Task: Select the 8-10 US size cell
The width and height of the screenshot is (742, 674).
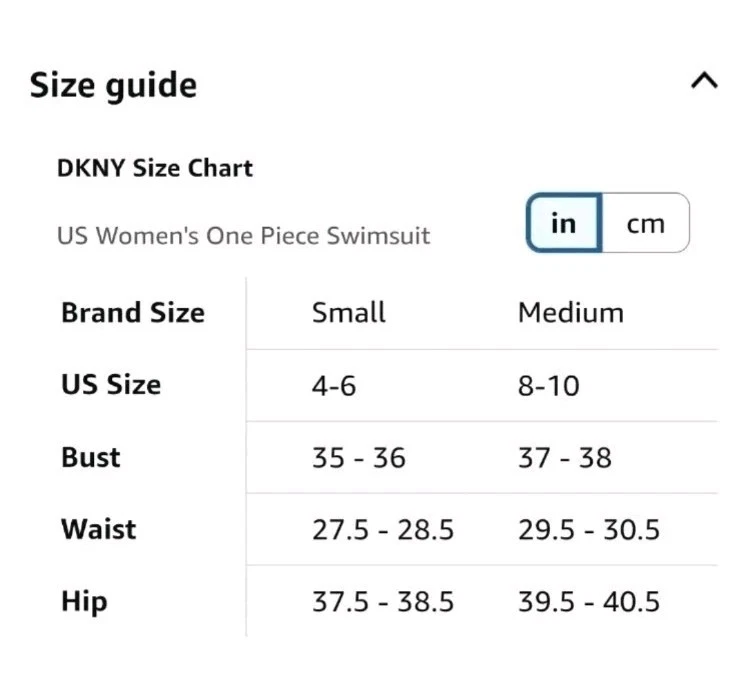Action: pyautogui.click(x=548, y=386)
